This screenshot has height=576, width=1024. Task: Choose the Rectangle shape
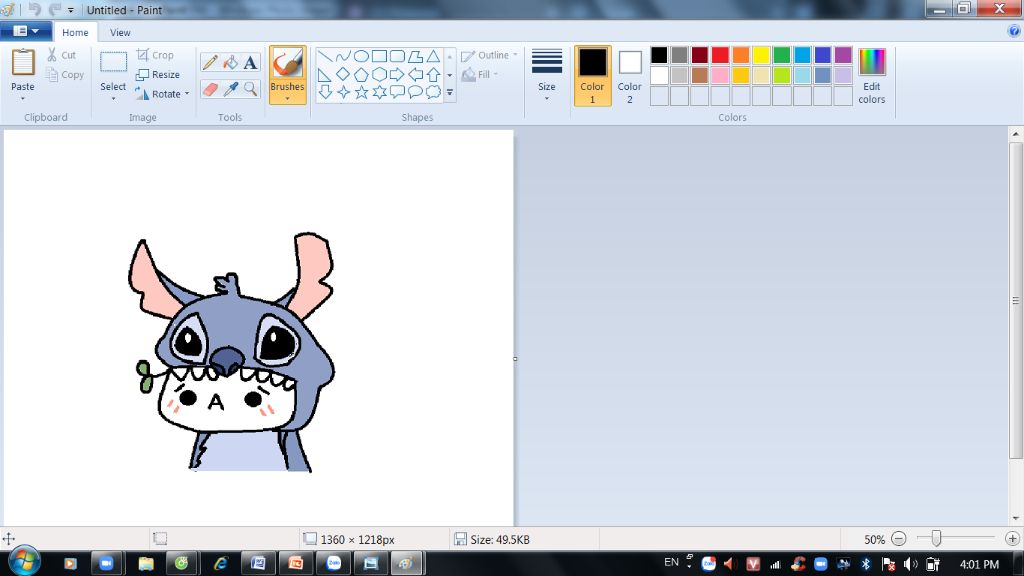click(379, 57)
